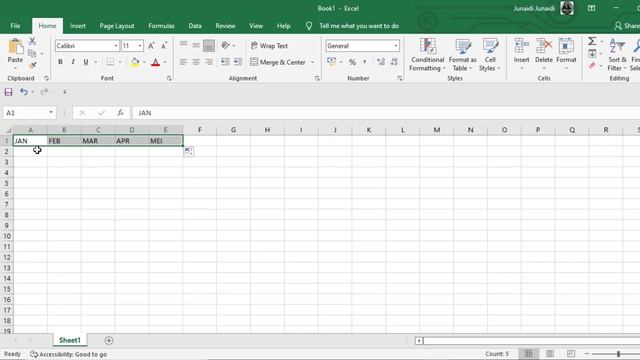Open Cell Styles gallery
This screenshot has height=360, width=640.
point(490,55)
